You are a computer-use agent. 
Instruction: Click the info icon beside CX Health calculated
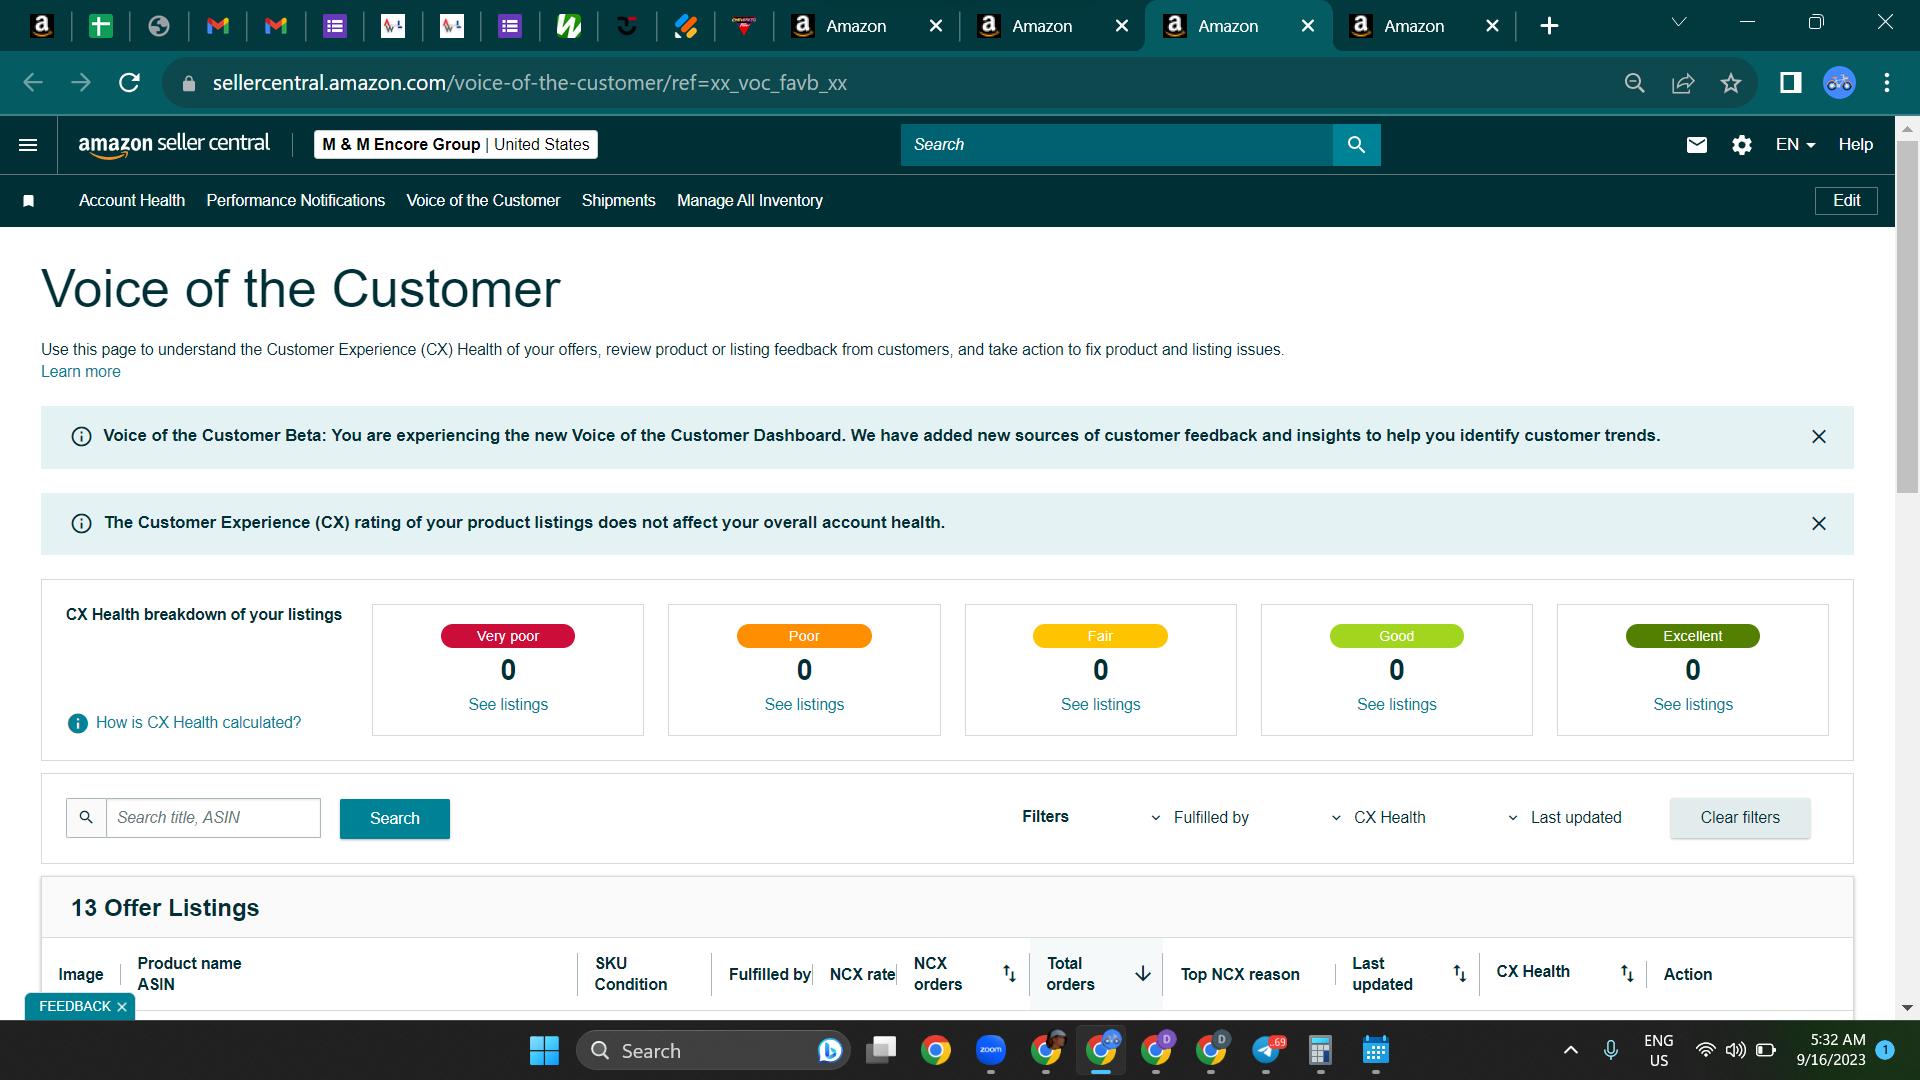click(77, 723)
